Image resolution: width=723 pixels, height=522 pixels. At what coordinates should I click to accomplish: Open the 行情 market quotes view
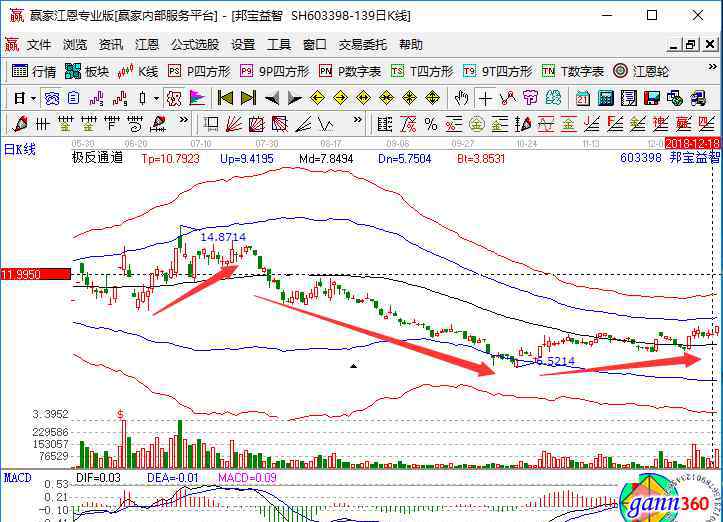[x=34, y=71]
